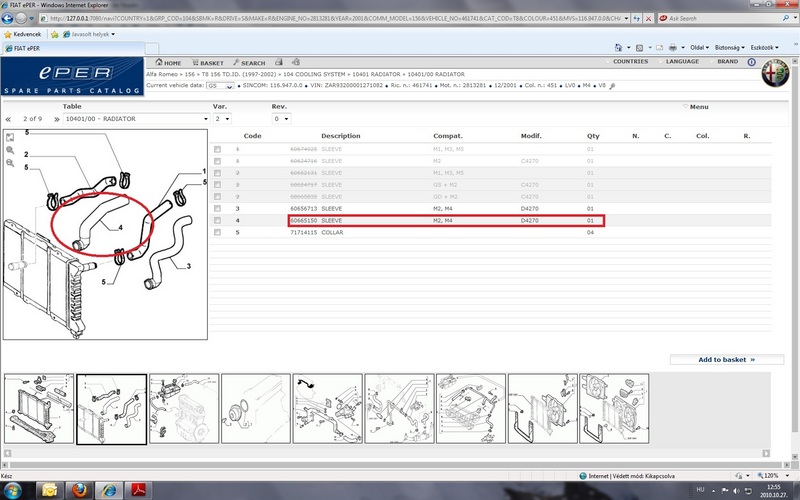Open the Biztonság menu
Screen dimensions: 800x500
click(x=730, y=47)
